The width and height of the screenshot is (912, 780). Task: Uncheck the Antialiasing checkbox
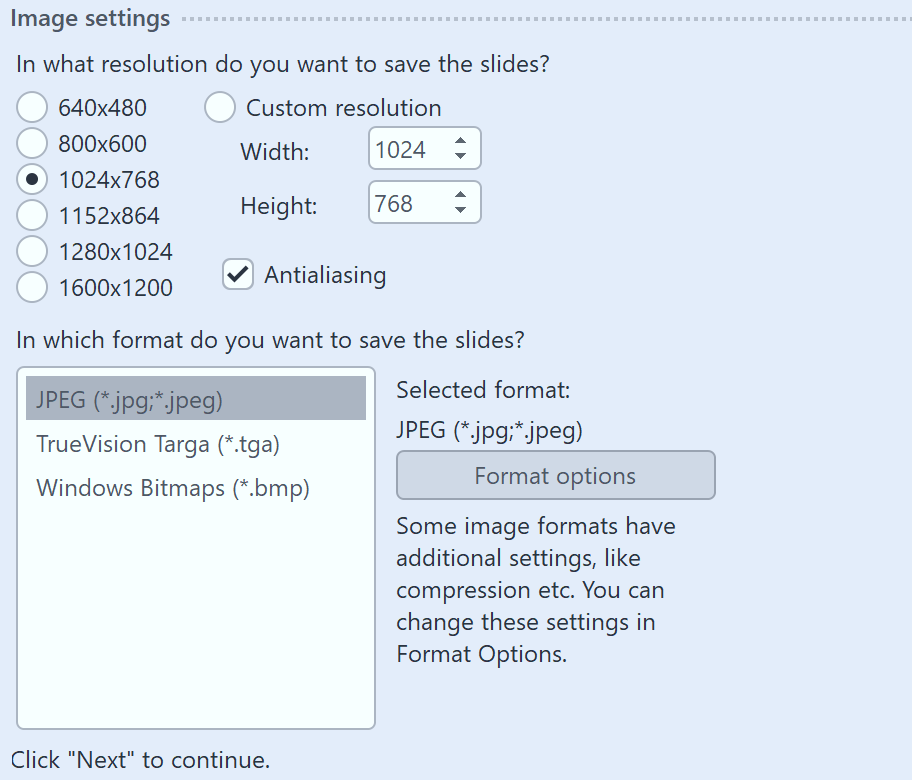click(x=237, y=274)
